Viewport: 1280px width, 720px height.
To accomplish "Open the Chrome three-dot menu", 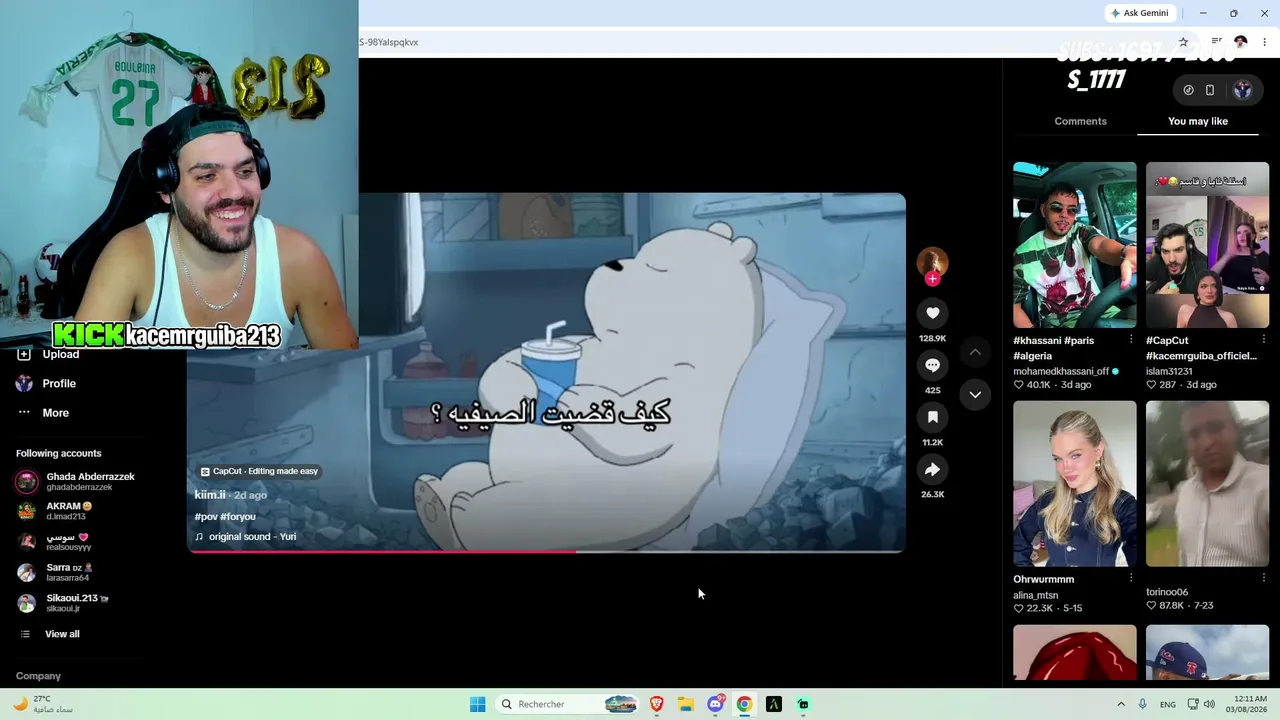I will (x=1264, y=42).
